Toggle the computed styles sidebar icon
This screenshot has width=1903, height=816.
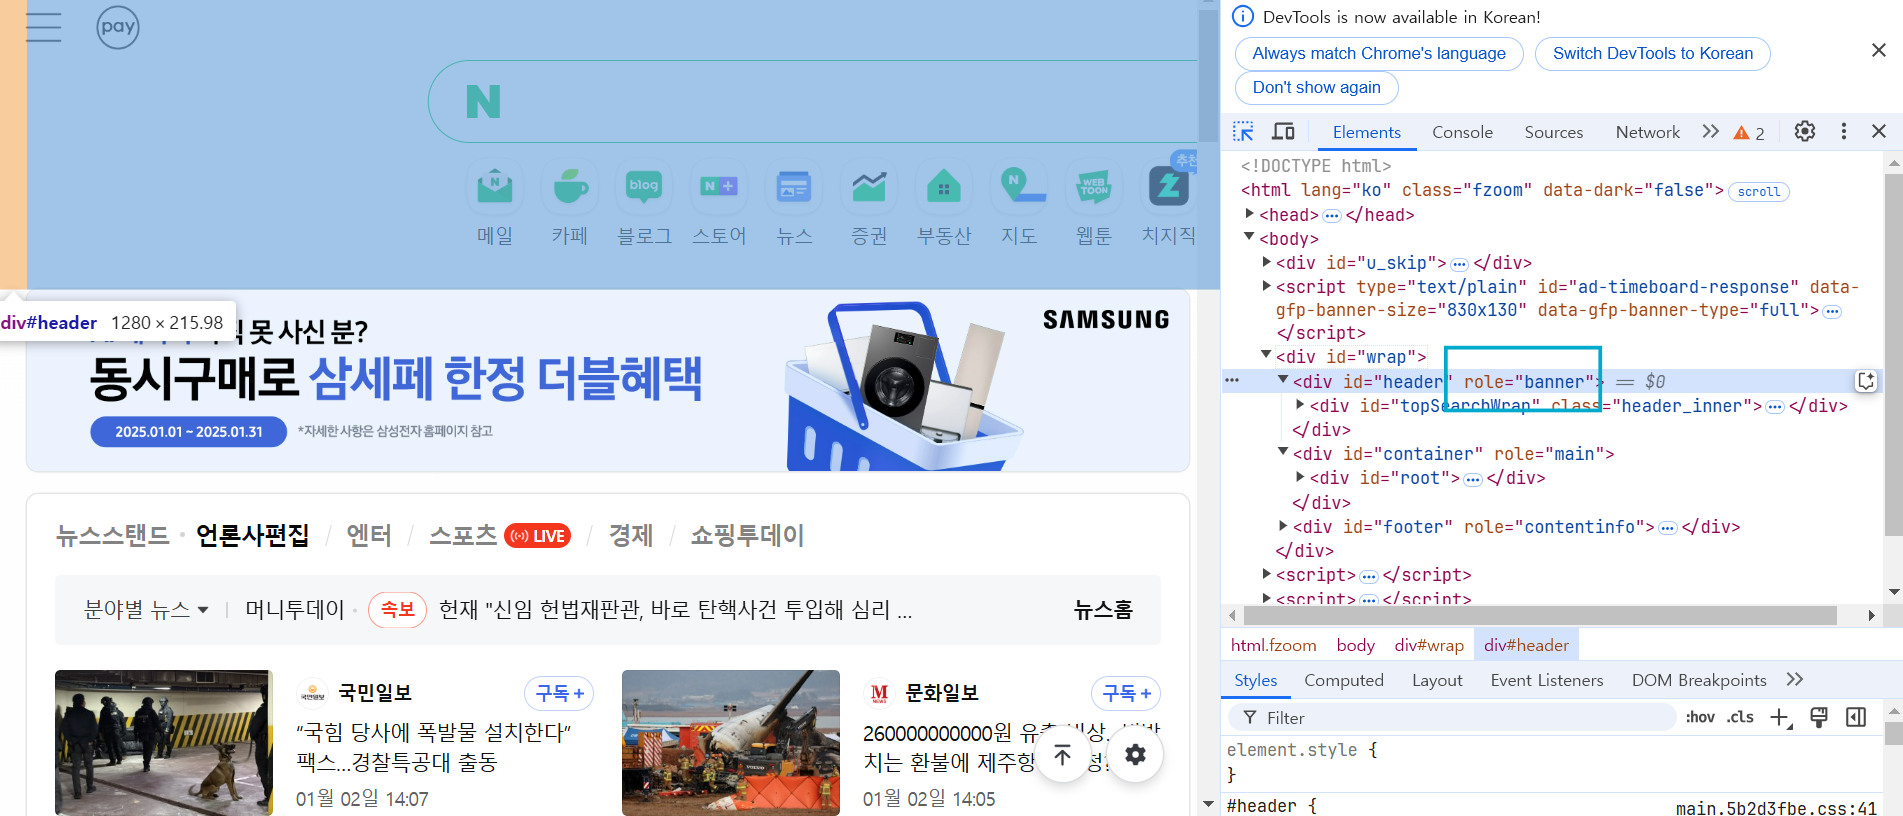coord(1856,717)
